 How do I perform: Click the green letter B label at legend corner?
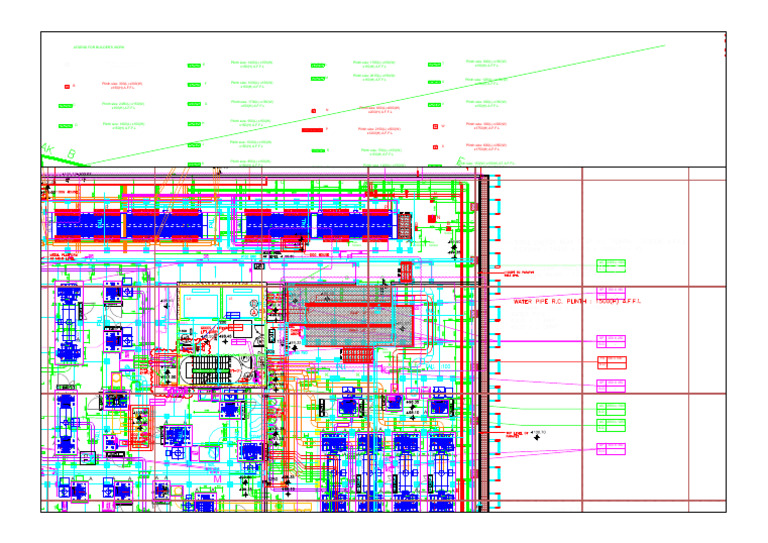(x=71, y=154)
